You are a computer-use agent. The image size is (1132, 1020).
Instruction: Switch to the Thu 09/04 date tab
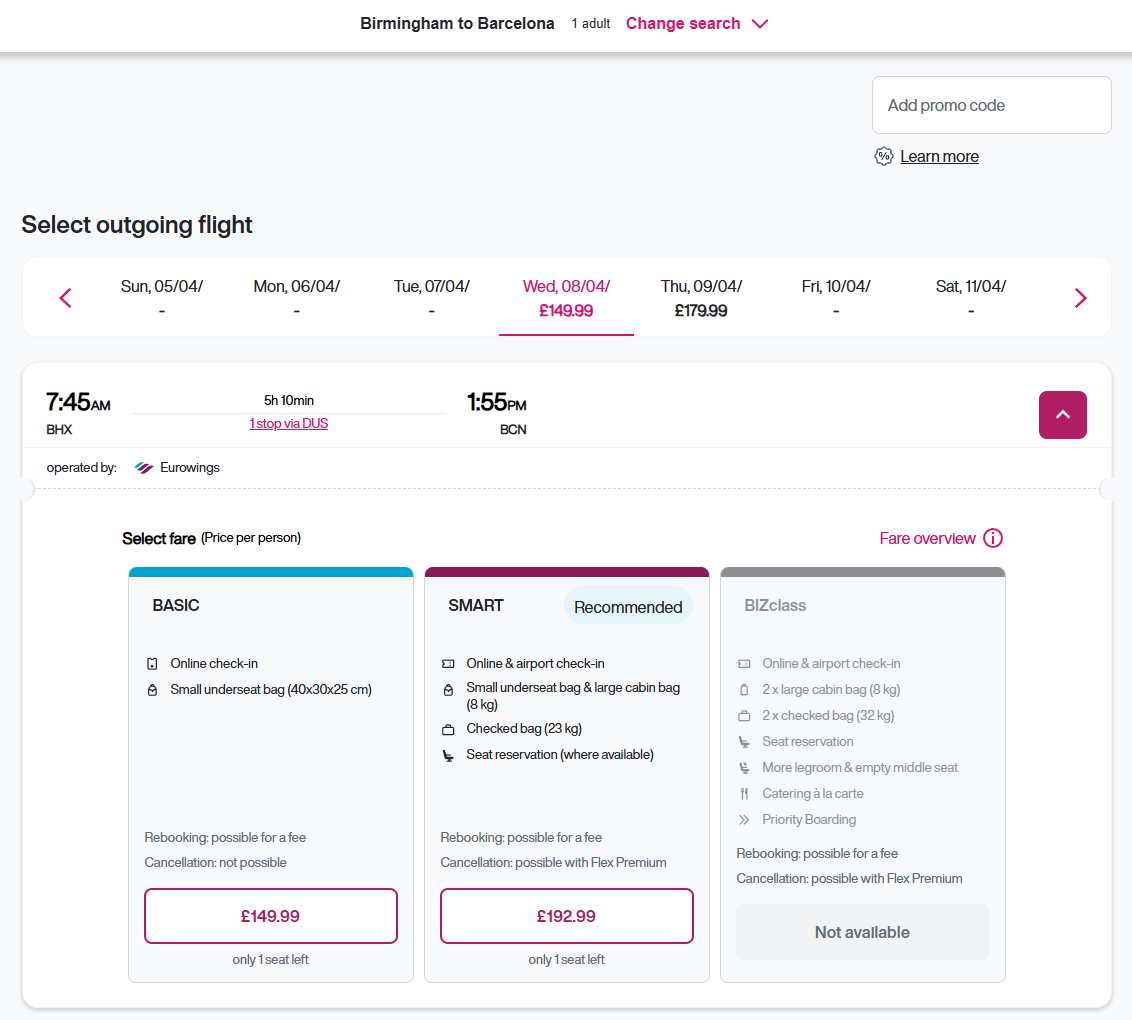click(700, 297)
